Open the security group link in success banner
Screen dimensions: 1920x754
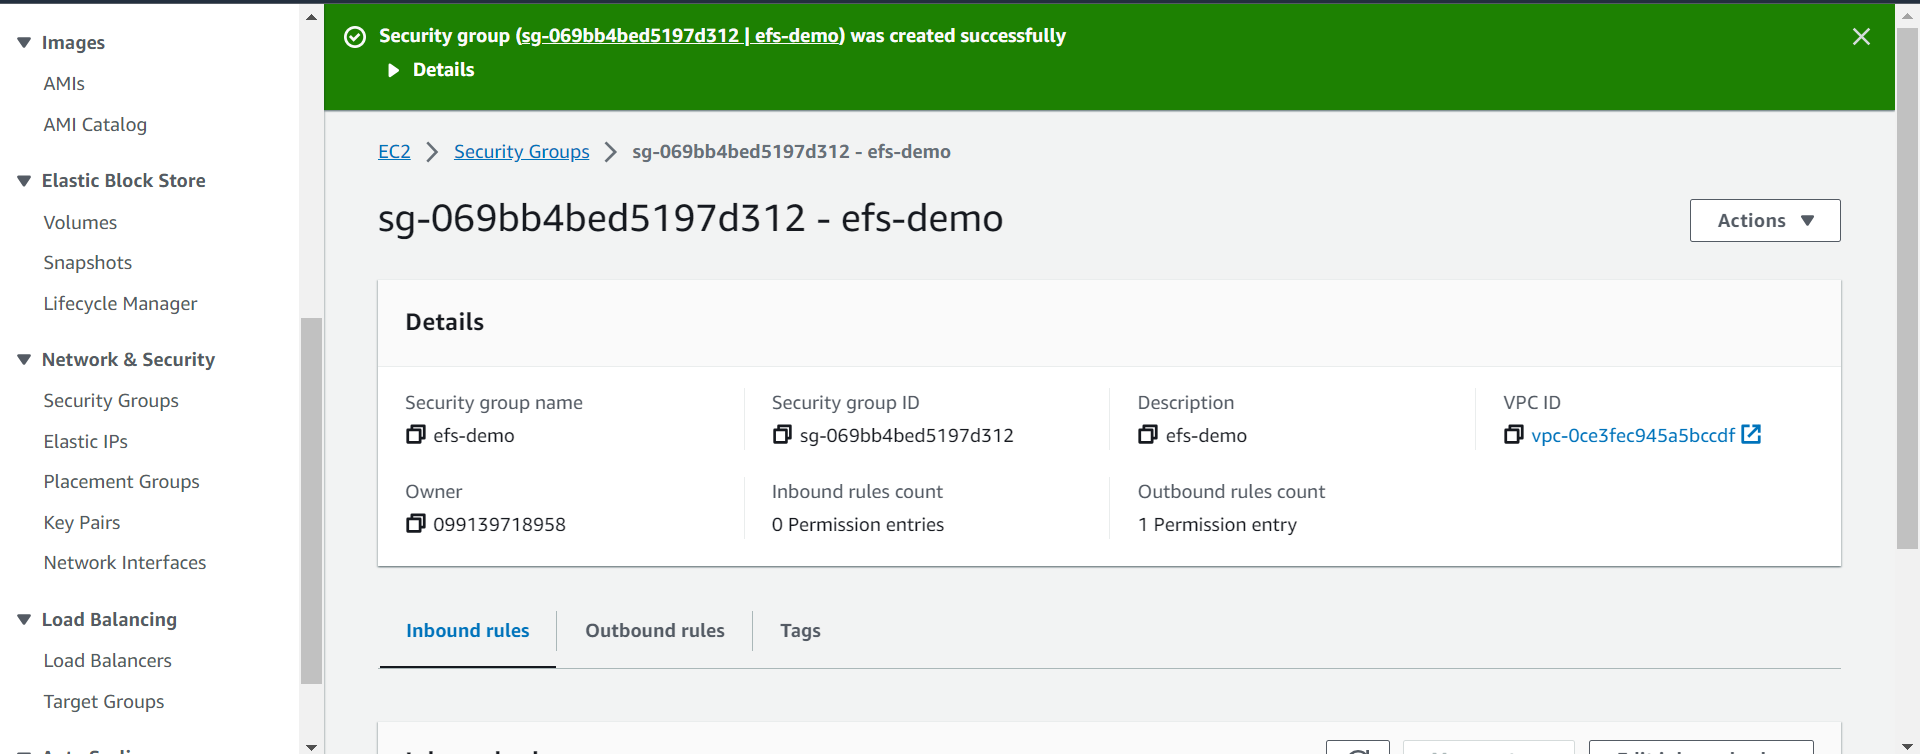(x=680, y=36)
